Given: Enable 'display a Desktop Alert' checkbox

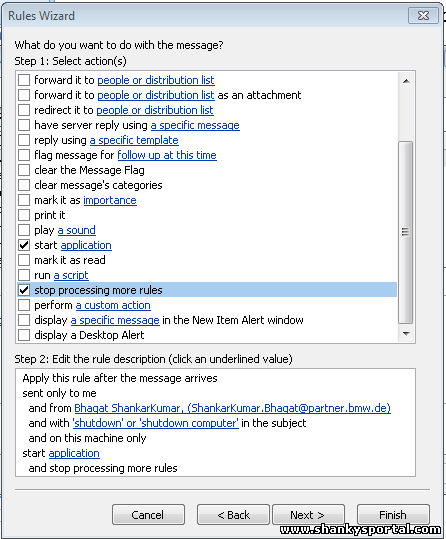Looking at the screenshot, I should click(x=24, y=335).
